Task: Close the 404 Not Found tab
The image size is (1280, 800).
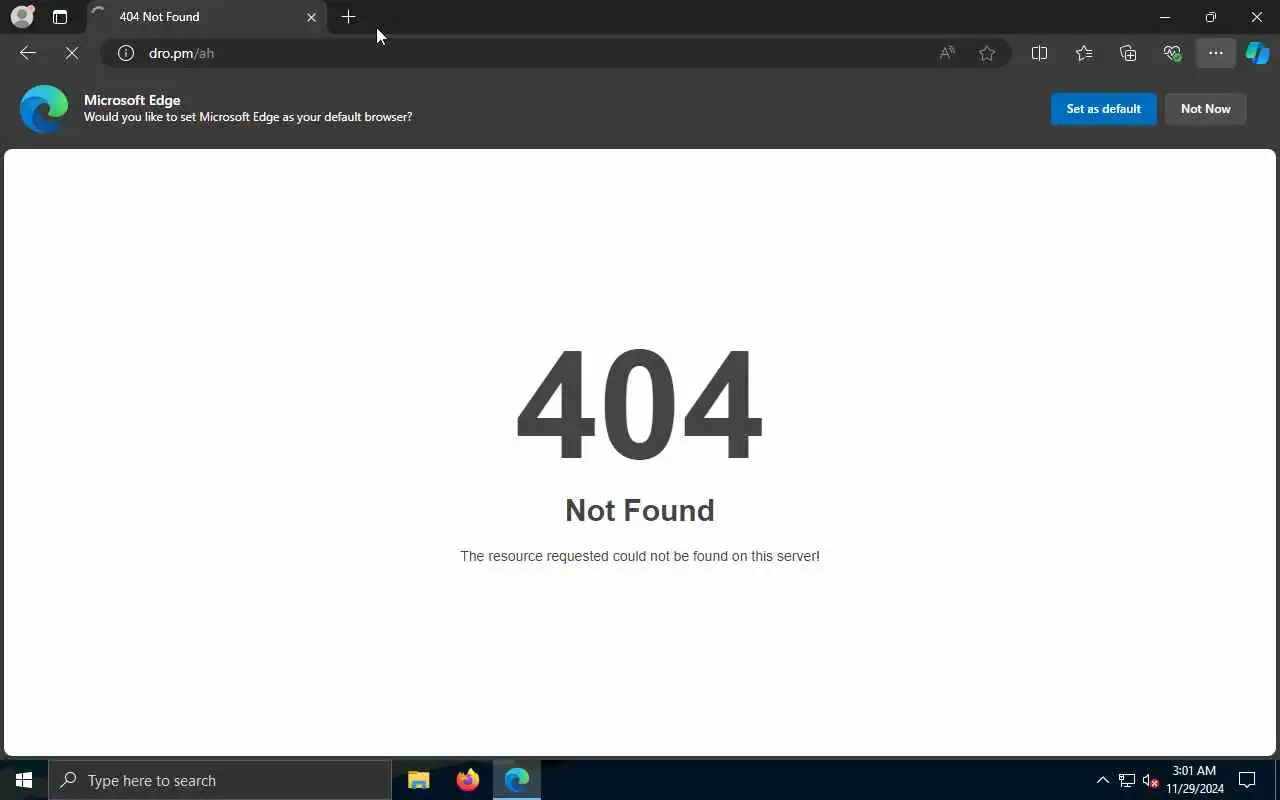Action: click(x=311, y=17)
